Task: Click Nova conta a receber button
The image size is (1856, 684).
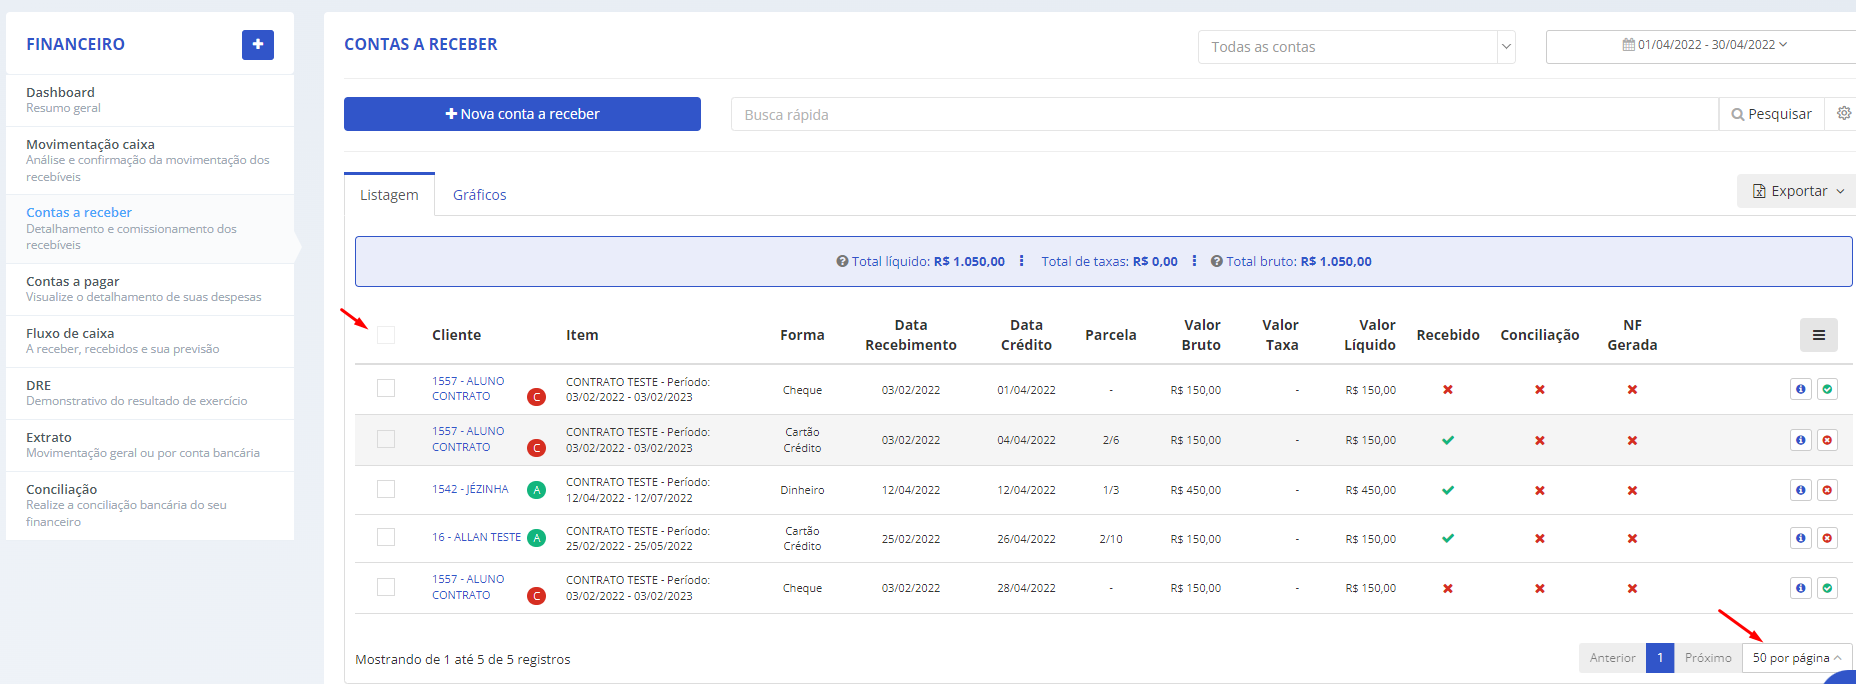Action: pyautogui.click(x=522, y=114)
